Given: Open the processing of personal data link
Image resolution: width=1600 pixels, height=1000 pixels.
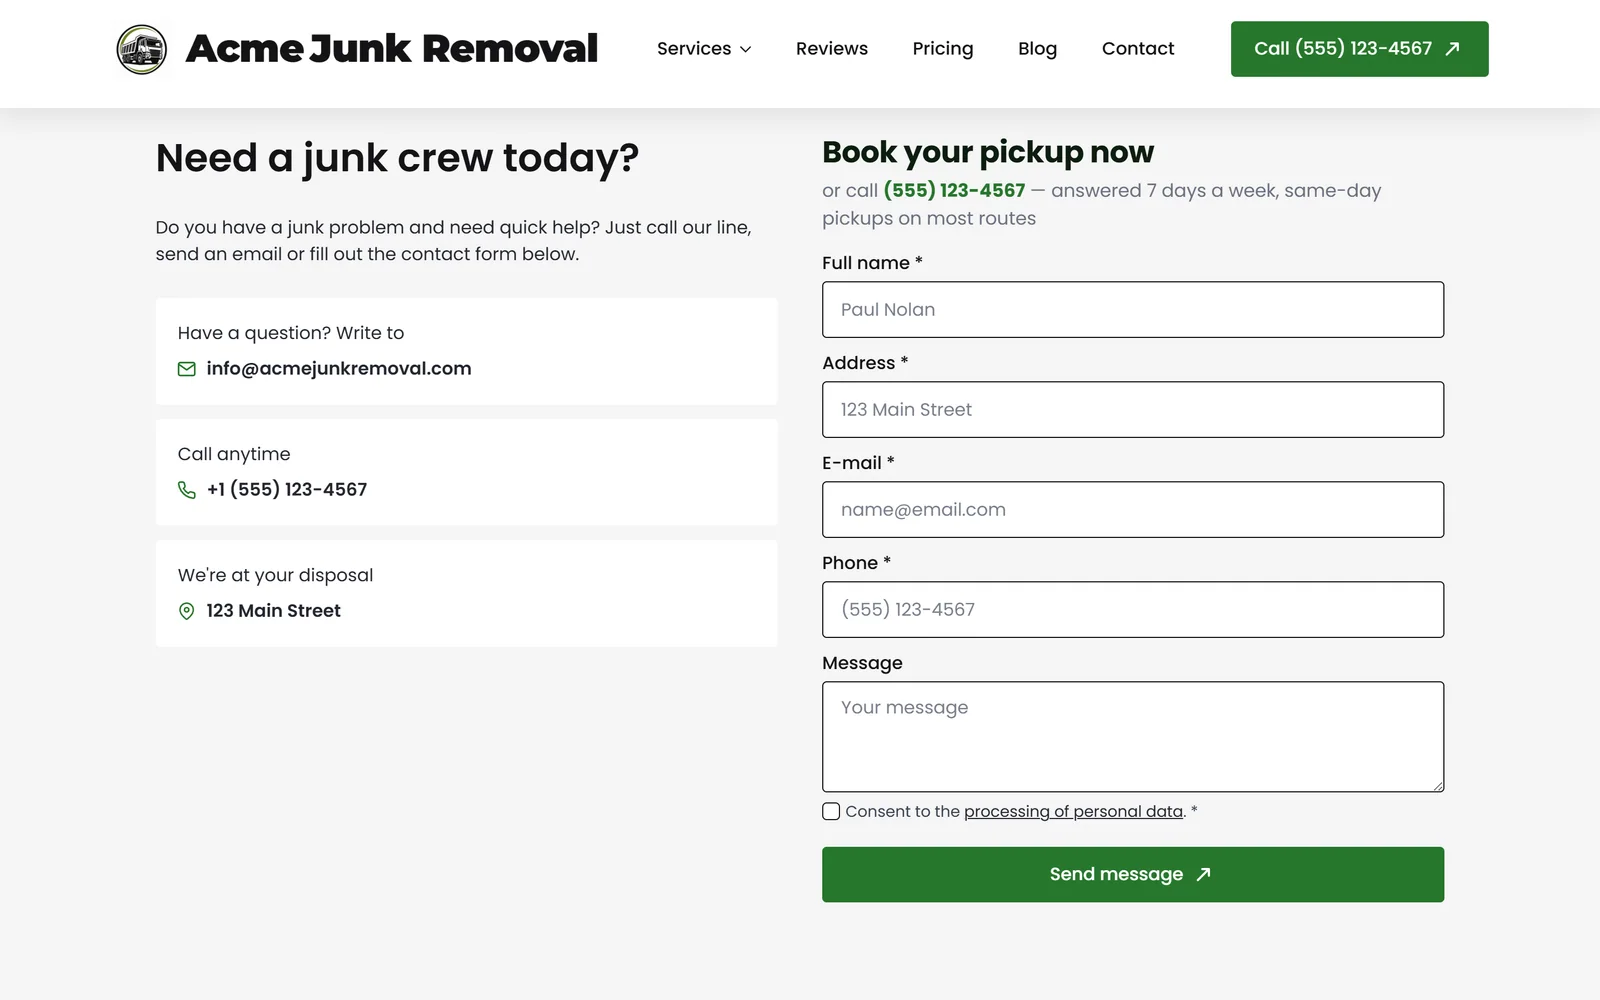Looking at the screenshot, I should point(1074,811).
